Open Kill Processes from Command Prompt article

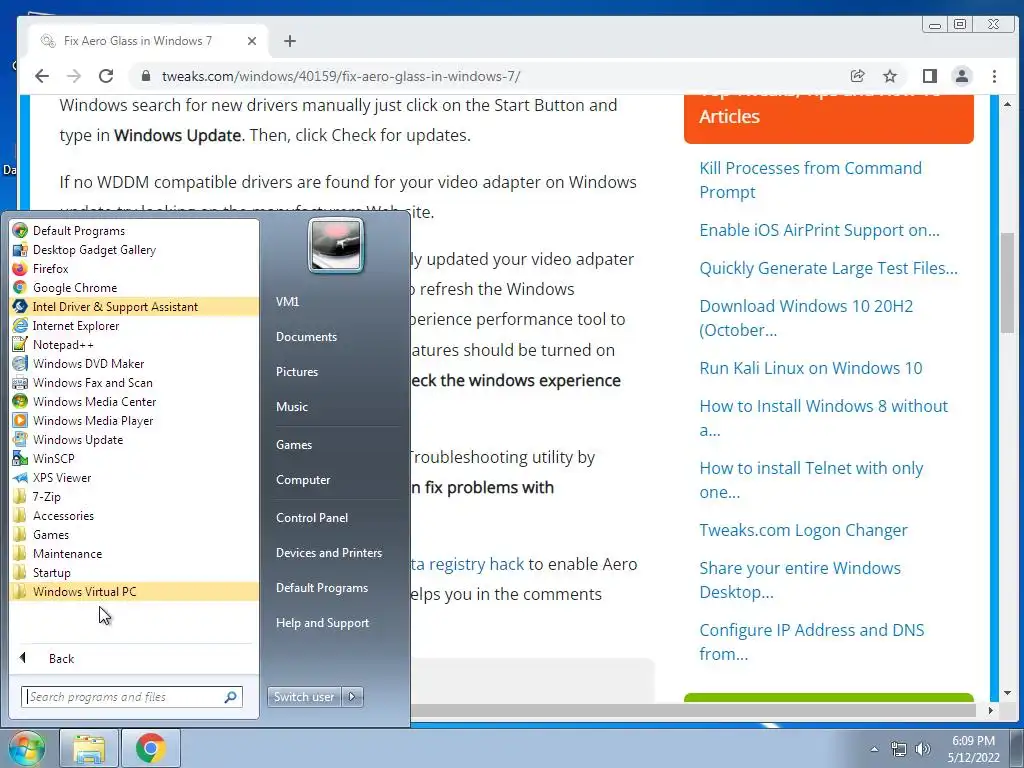click(x=810, y=180)
